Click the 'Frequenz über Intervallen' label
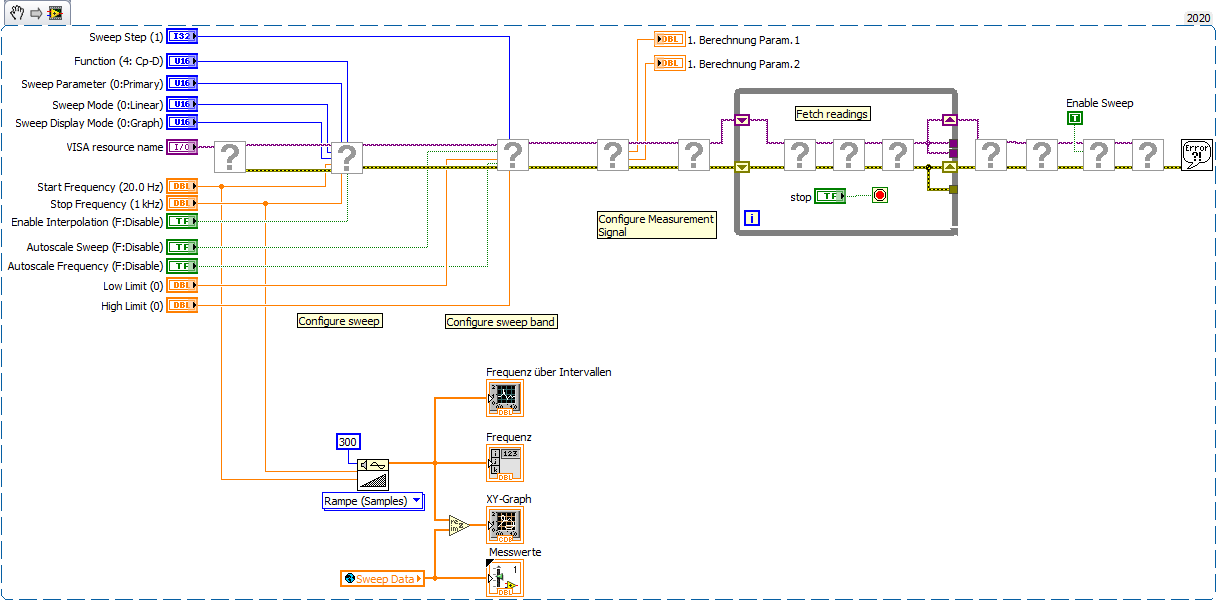This screenshot has width=1217, height=601. tap(549, 372)
